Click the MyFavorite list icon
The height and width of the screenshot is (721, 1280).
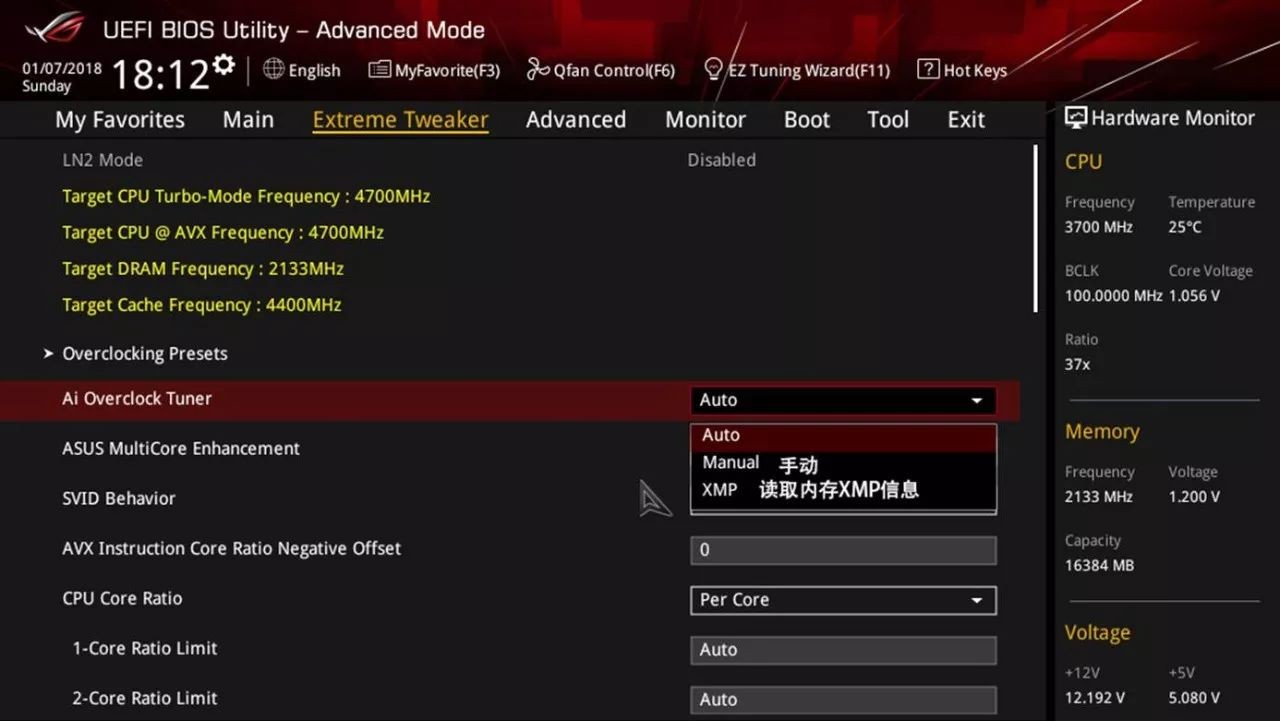pyautogui.click(x=379, y=70)
